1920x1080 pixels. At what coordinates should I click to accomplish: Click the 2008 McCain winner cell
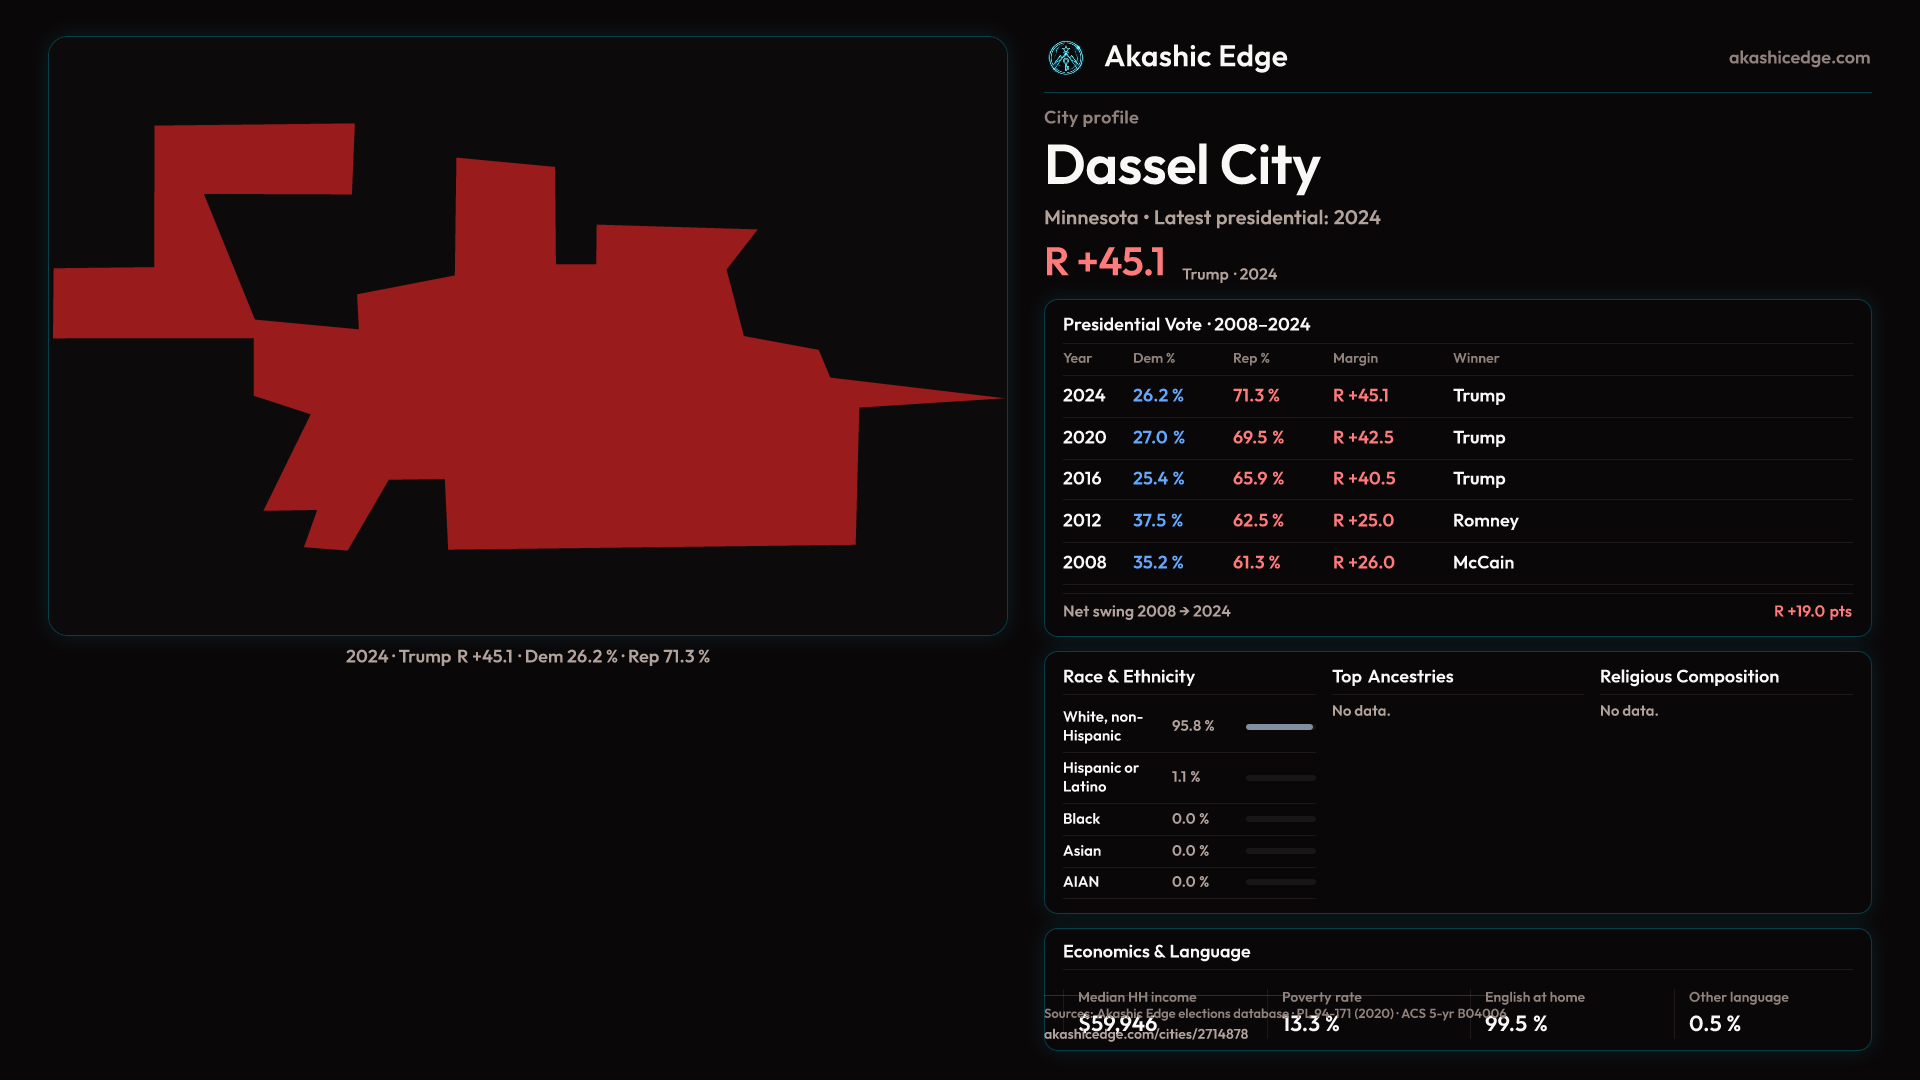click(1483, 563)
